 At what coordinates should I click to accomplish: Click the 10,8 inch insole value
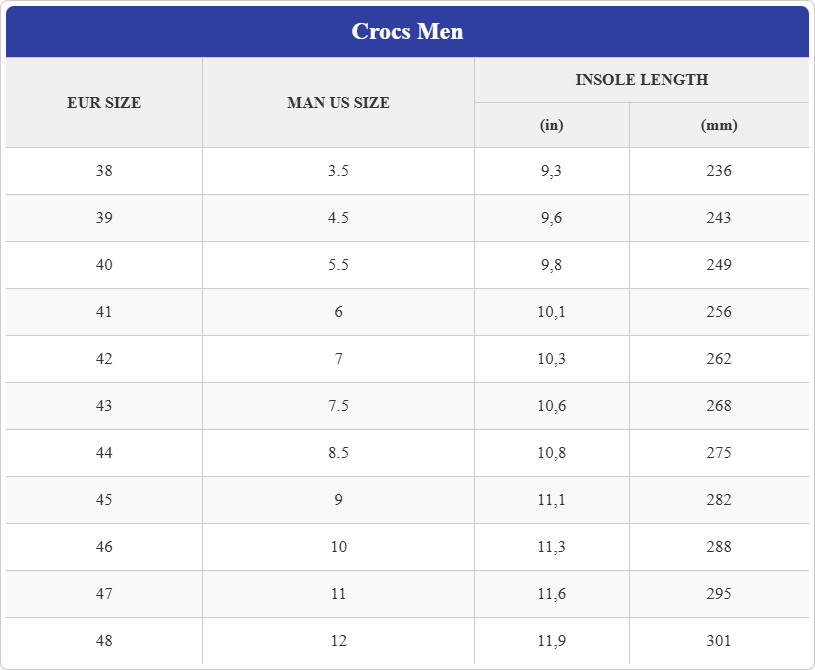551,453
